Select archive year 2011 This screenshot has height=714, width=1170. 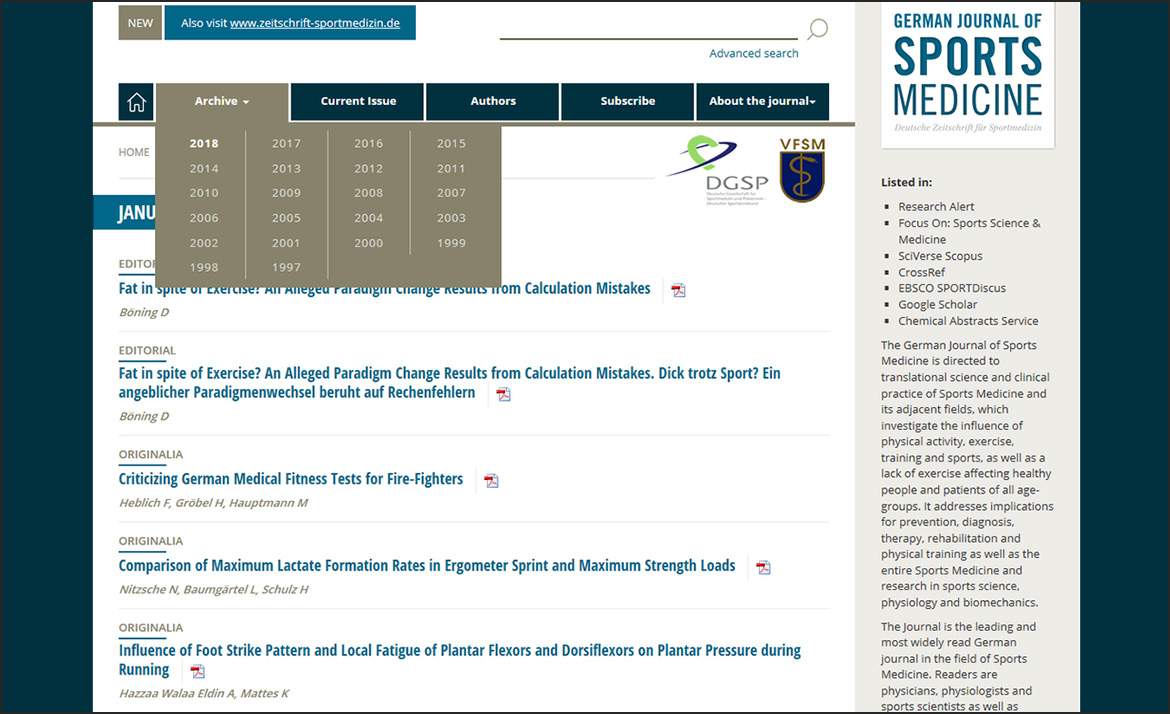coord(451,169)
